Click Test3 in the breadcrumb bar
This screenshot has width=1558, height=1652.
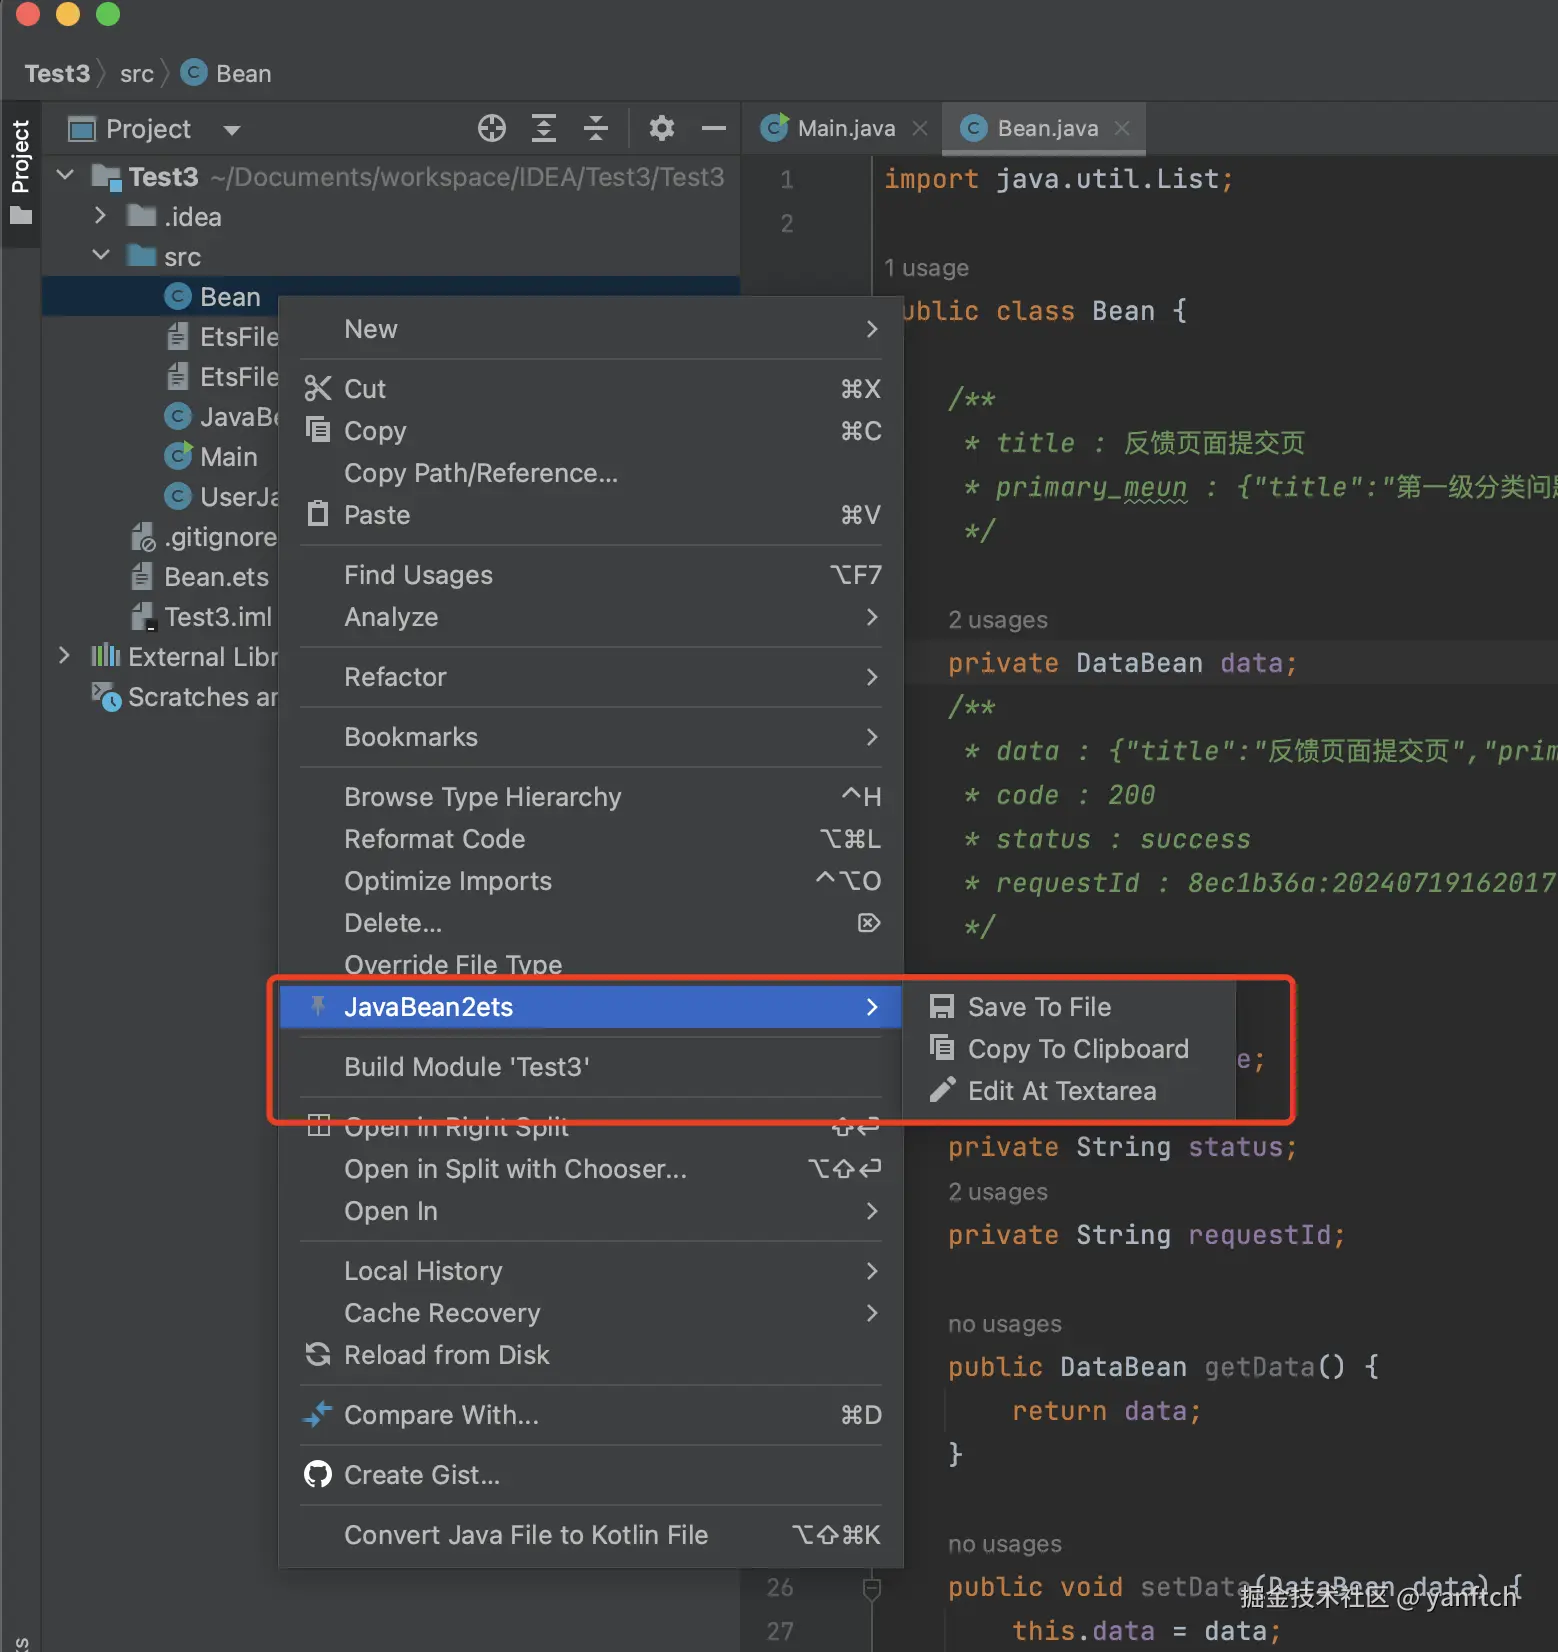tap(57, 74)
